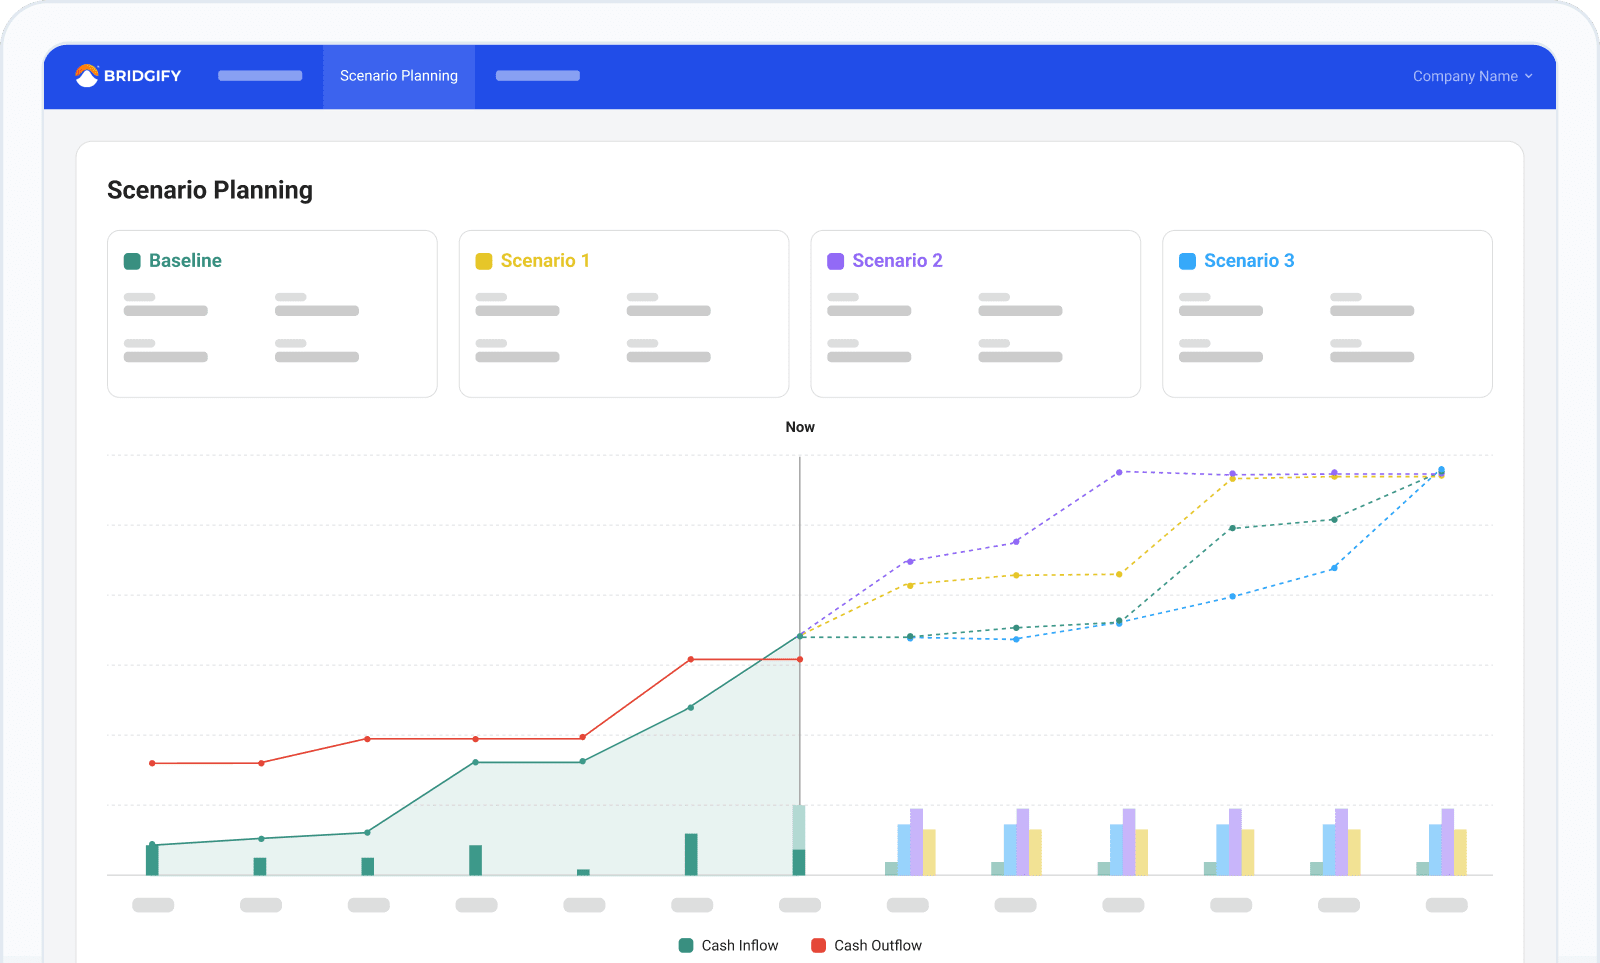Click the chevron beside Company Name
This screenshot has width=1600, height=963.
[1528, 76]
